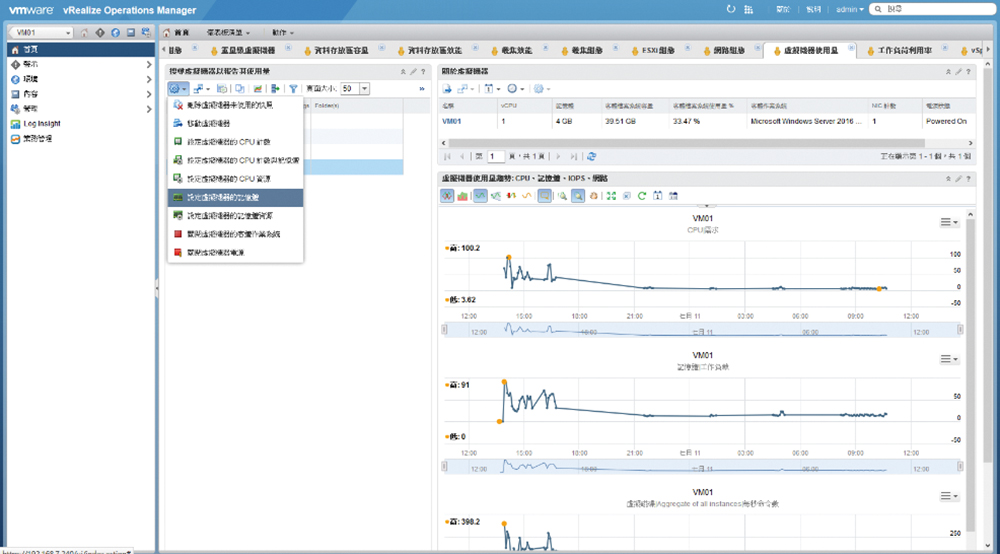Image resolution: width=1000 pixels, height=554 pixels.
Task: Close the ESXi configuration tab
Action: point(688,48)
